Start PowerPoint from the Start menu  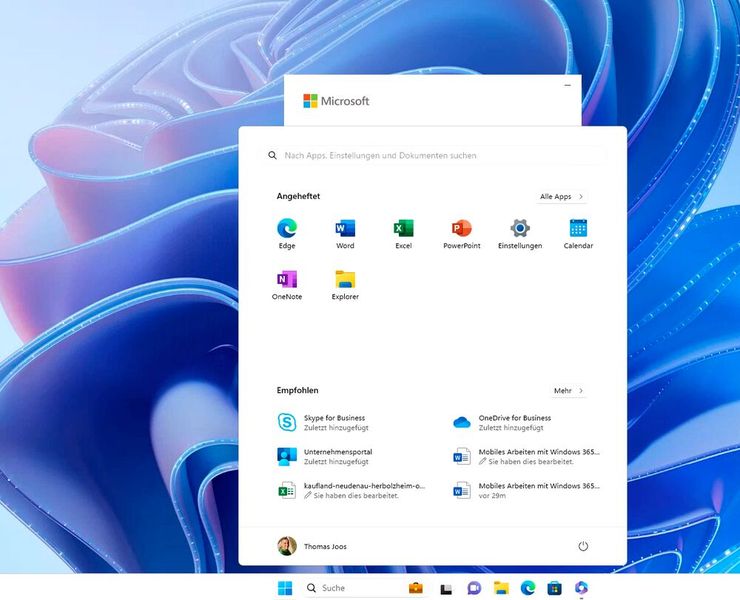pyautogui.click(x=462, y=234)
